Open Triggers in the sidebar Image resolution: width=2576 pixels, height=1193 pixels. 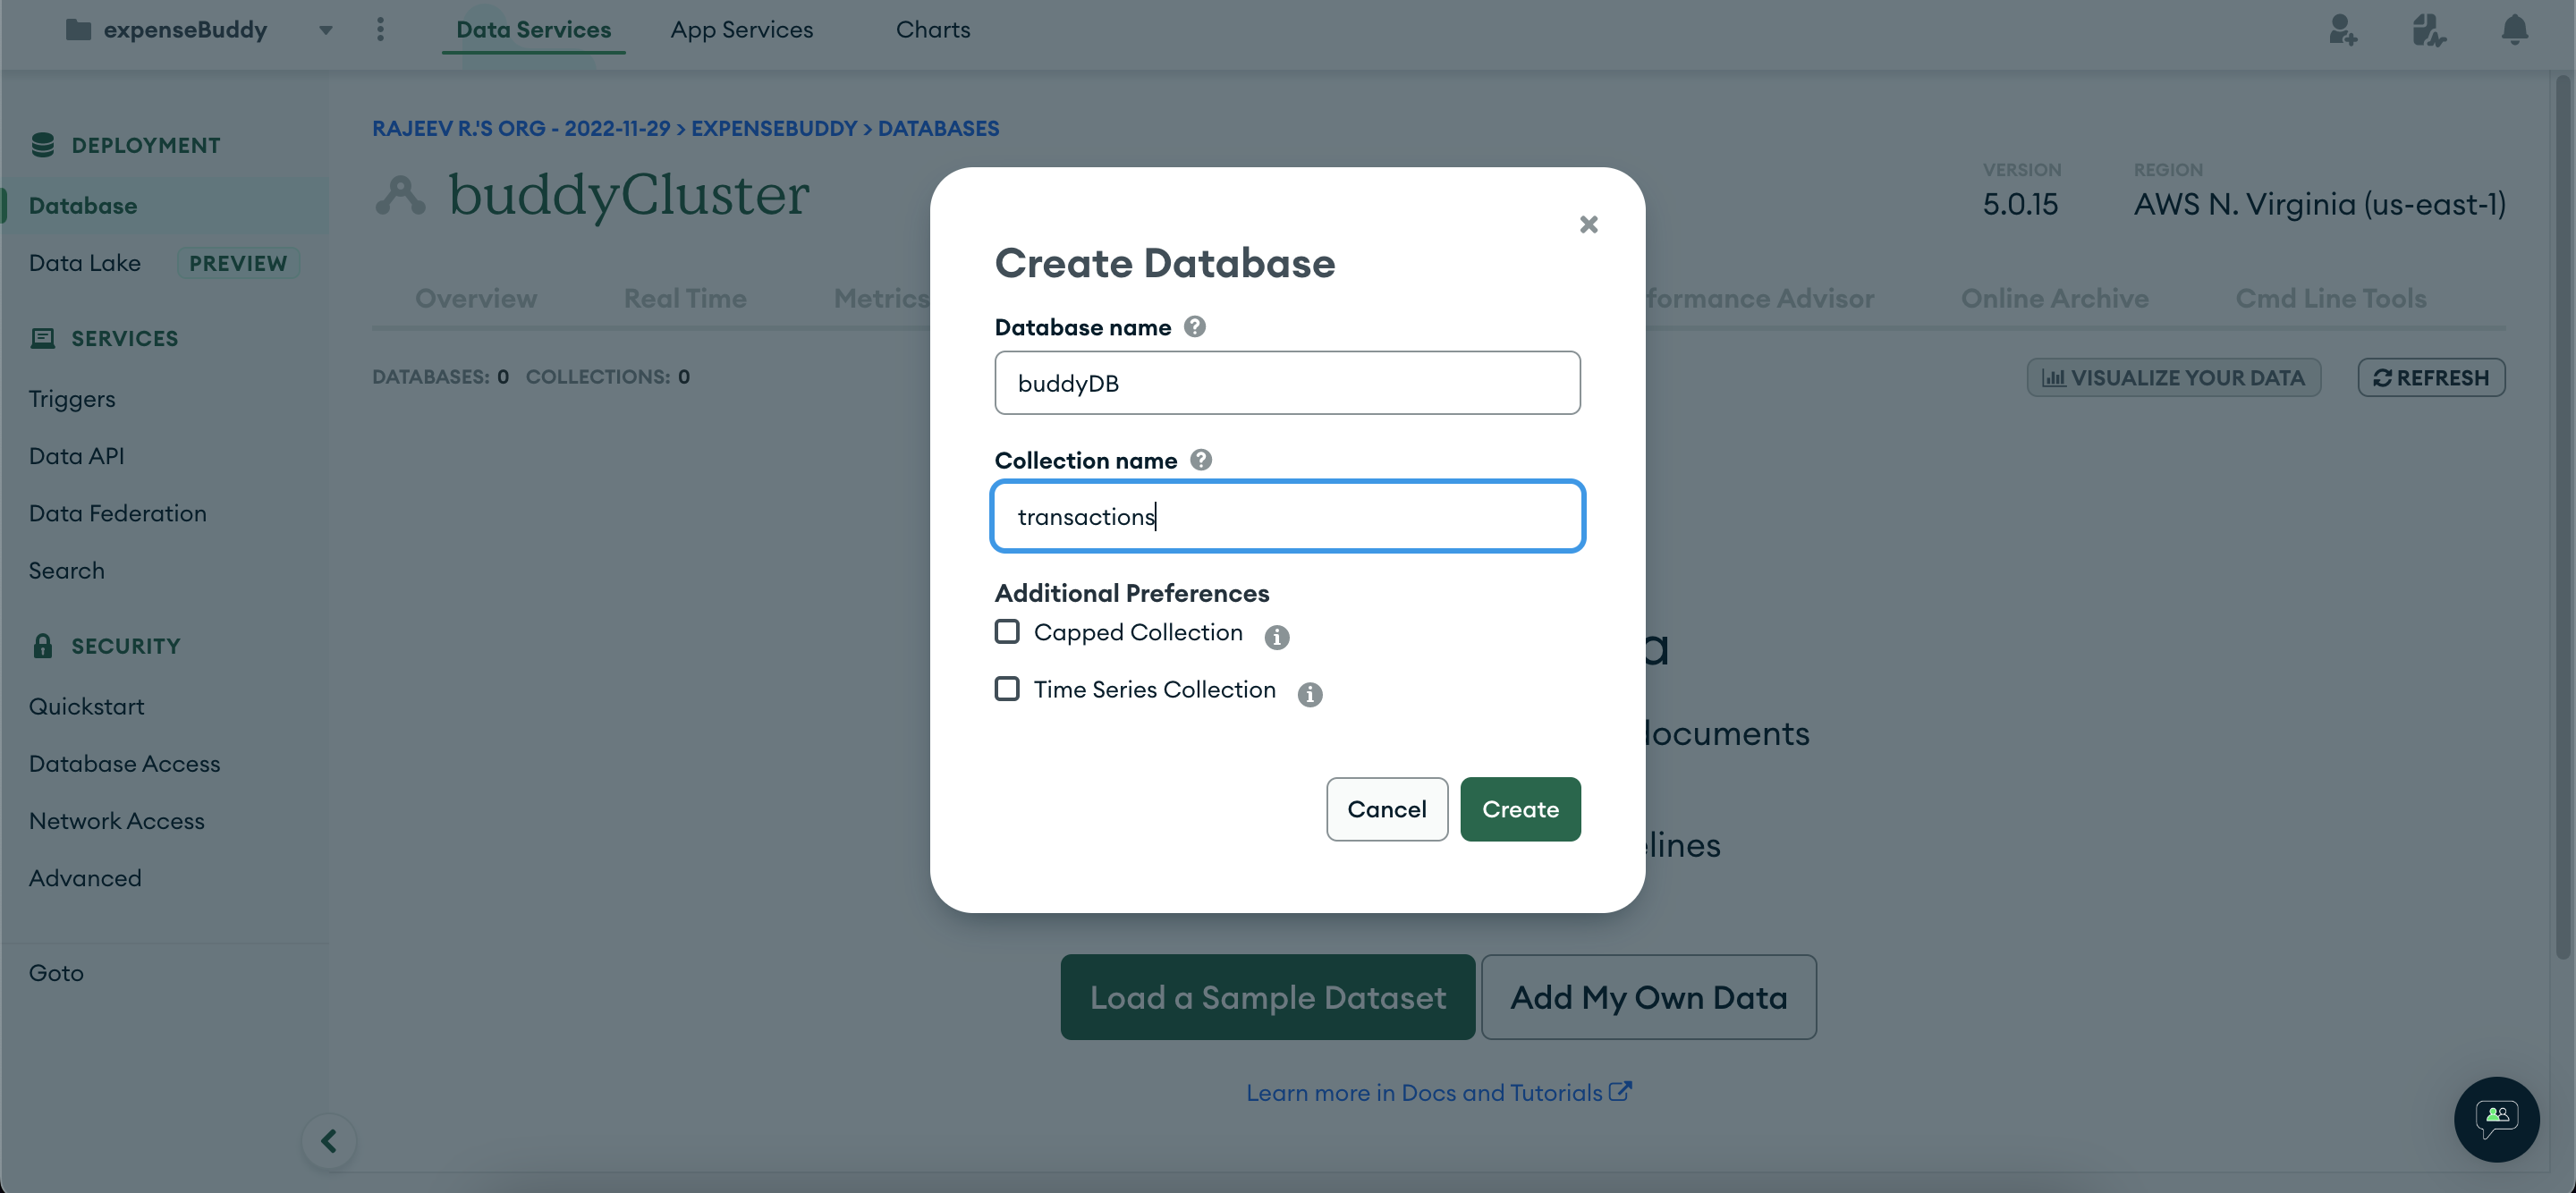pos(72,399)
